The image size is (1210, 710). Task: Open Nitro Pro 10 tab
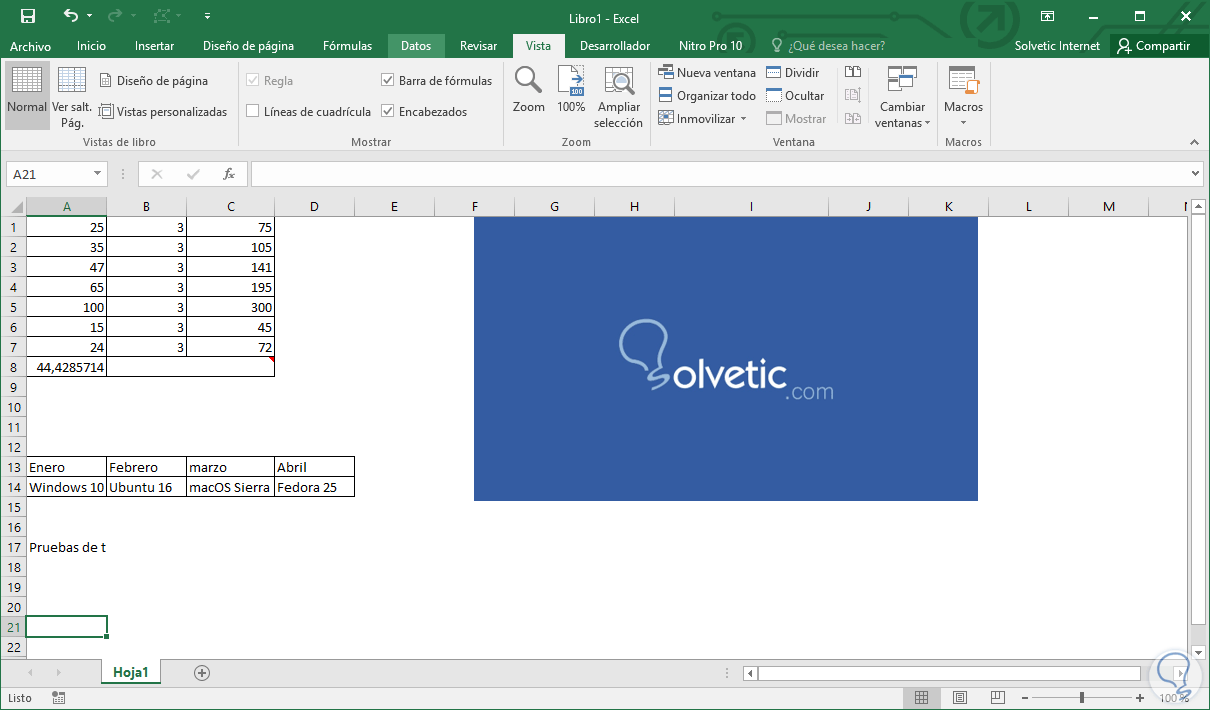[710, 46]
